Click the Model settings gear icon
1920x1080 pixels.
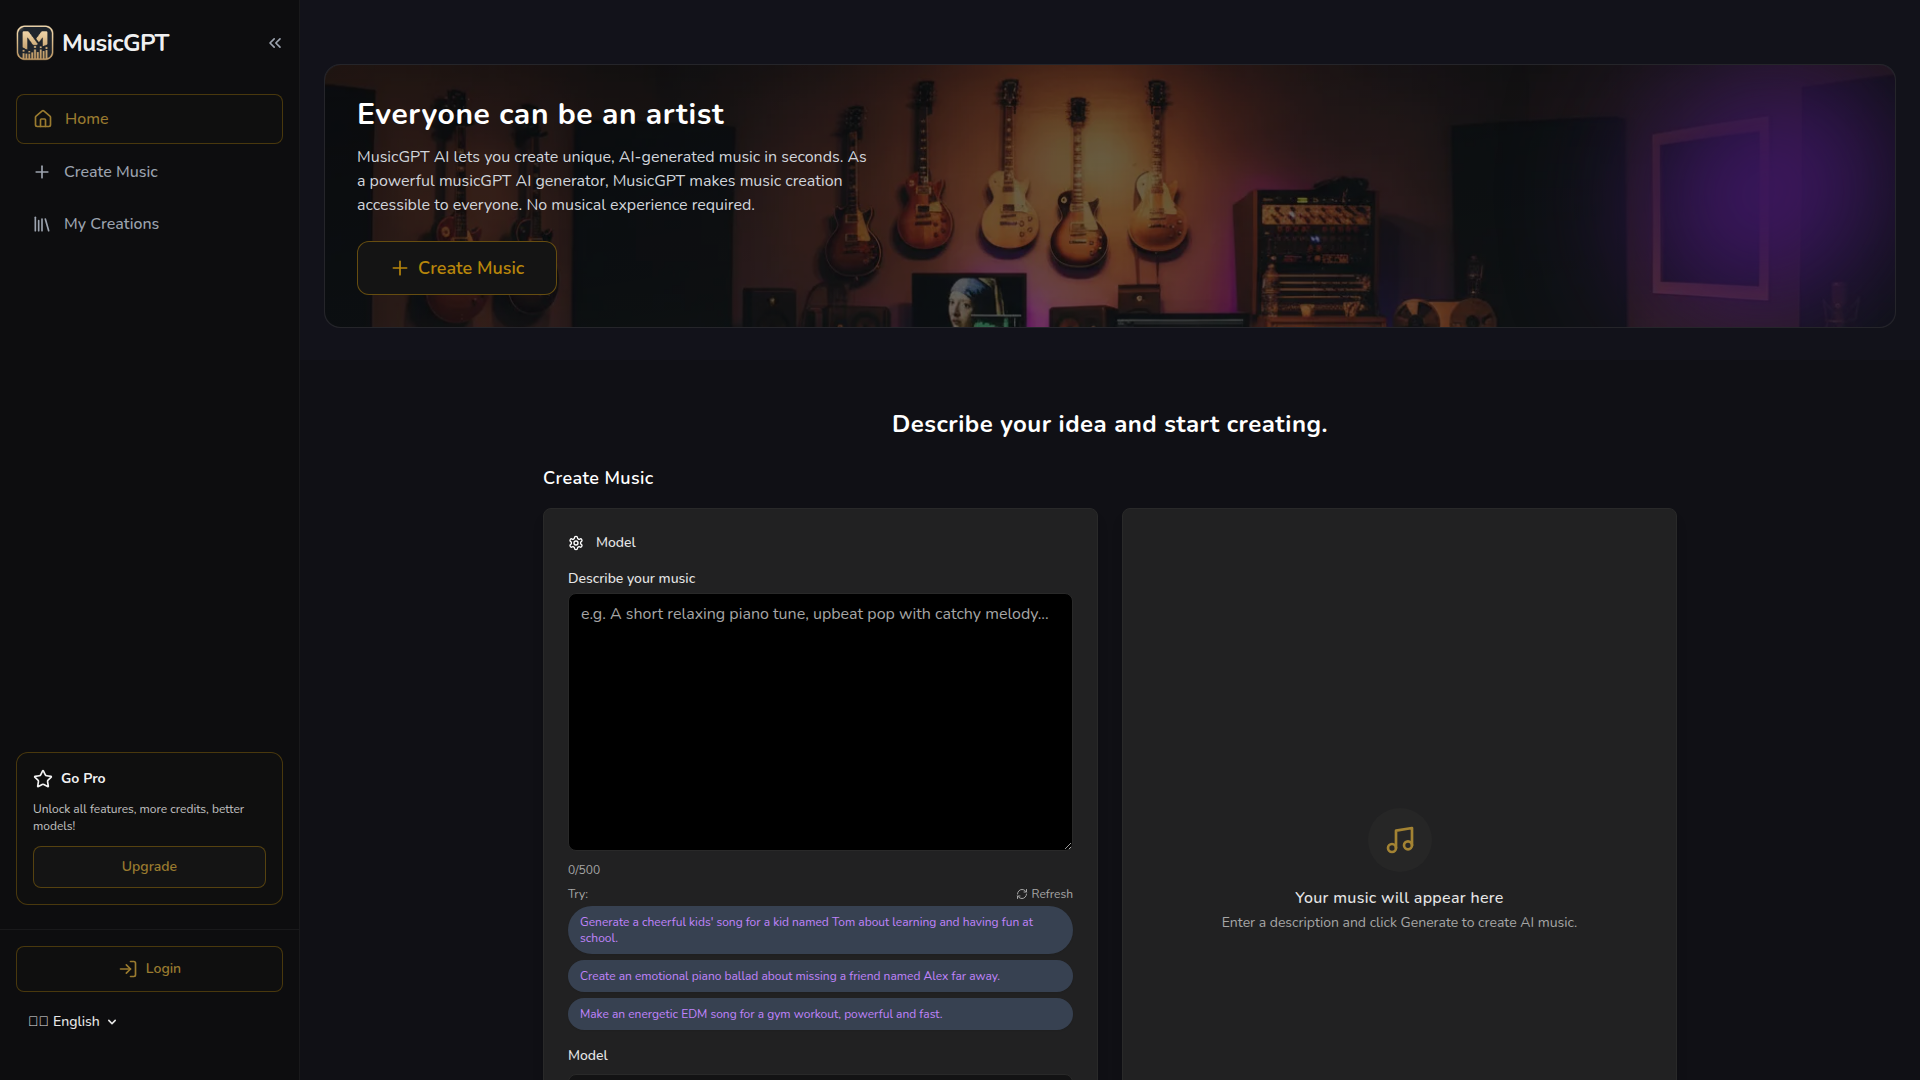tap(576, 543)
